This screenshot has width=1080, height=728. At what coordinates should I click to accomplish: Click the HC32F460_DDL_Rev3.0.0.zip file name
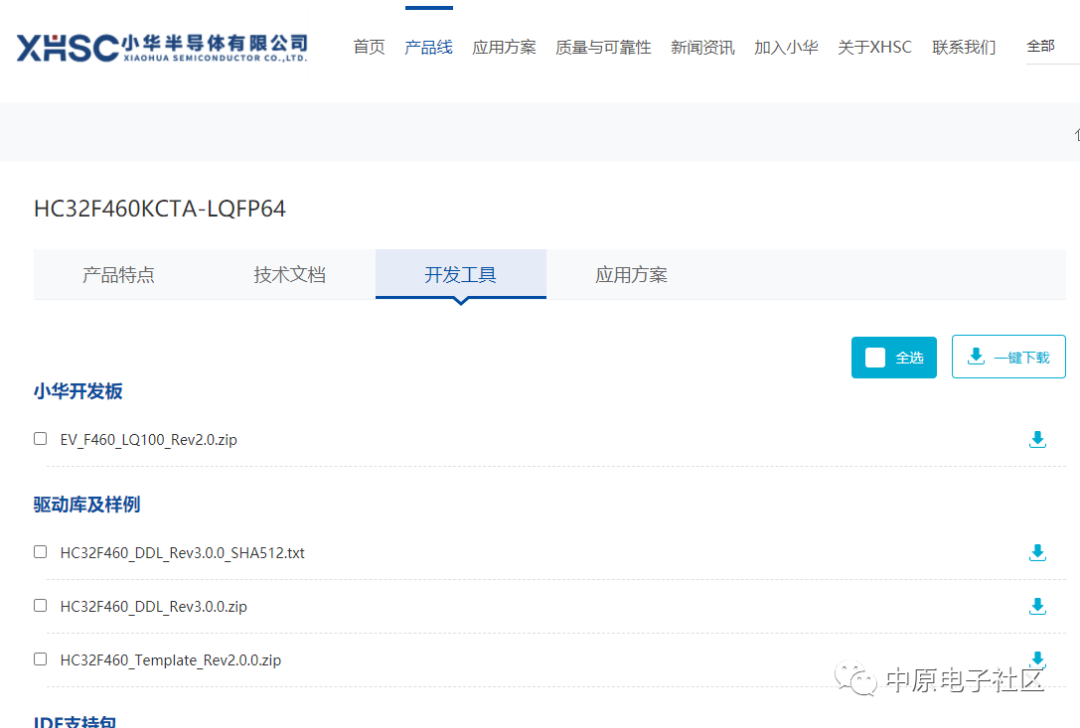[x=154, y=606]
